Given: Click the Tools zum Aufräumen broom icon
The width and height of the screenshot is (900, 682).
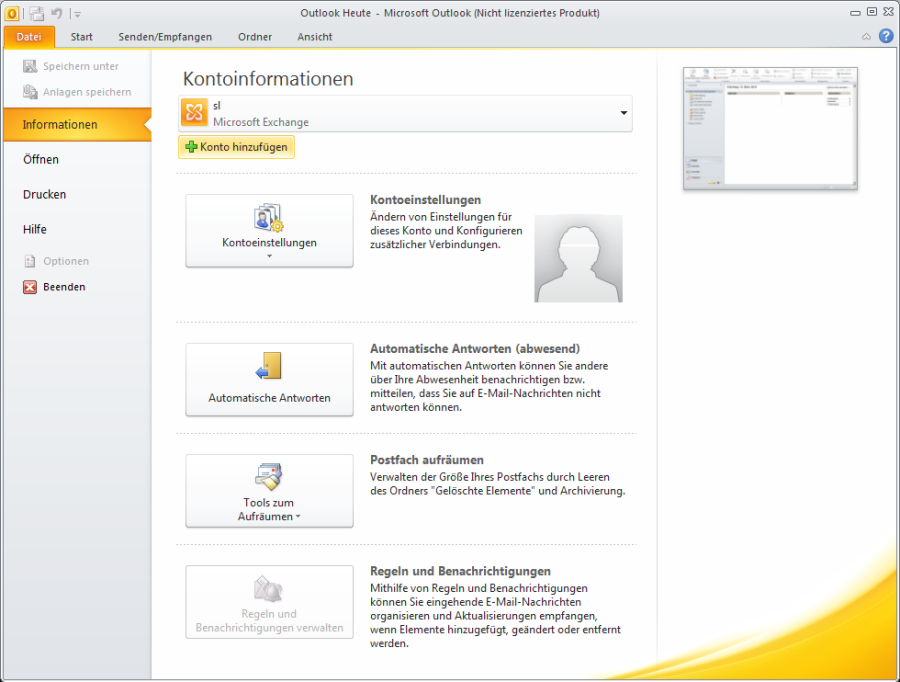Looking at the screenshot, I should [x=269, y=476].
